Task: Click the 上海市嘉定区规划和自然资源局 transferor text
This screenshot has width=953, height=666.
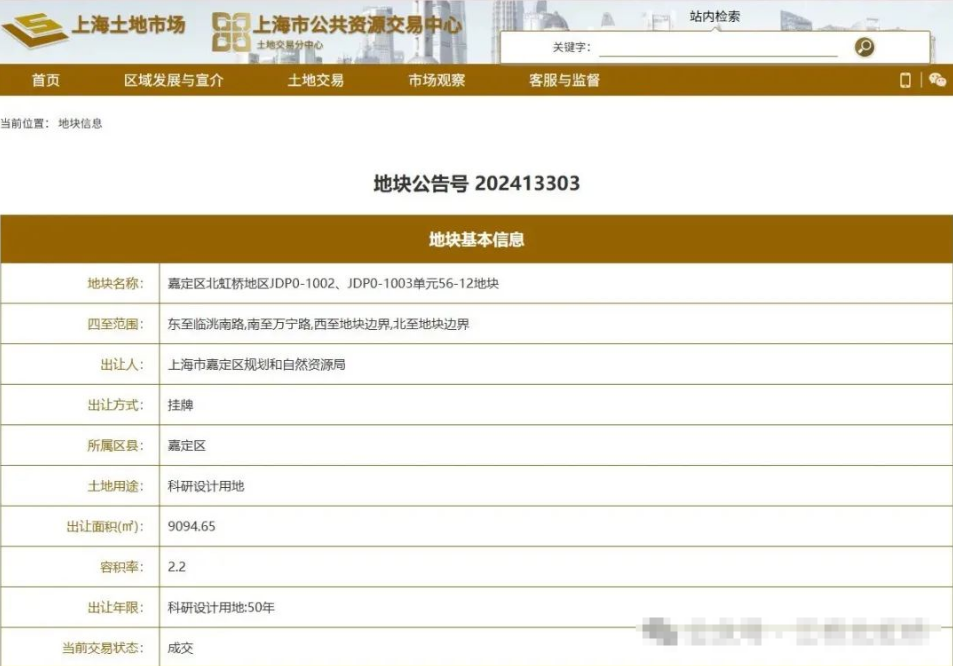Action: 256,365
